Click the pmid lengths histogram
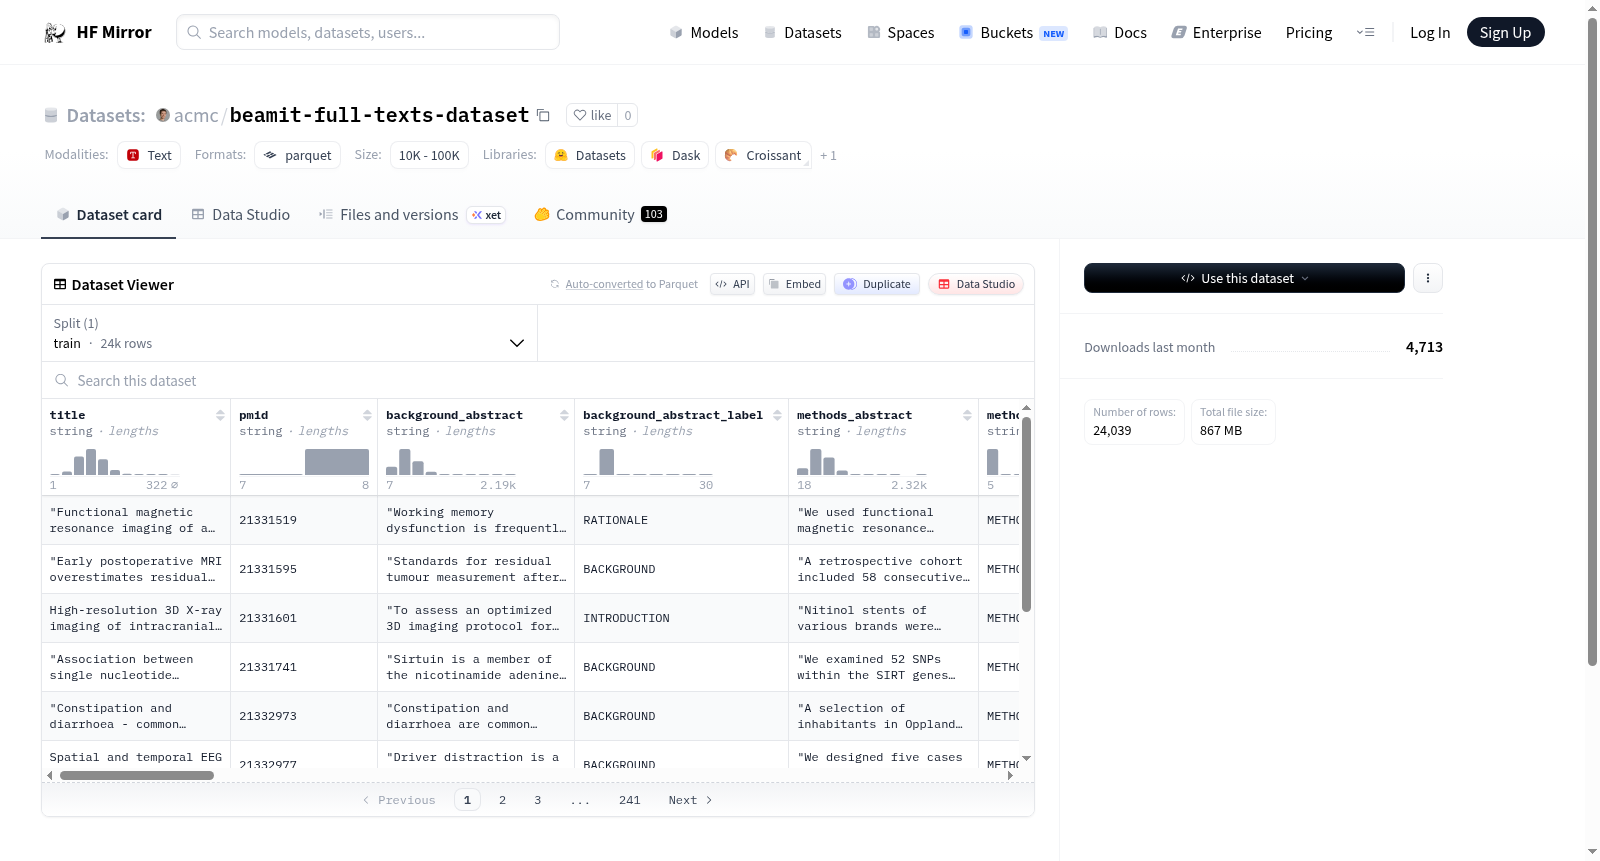Image resolution: width=1600 pixels, height=861 pixels. (304, 461)
